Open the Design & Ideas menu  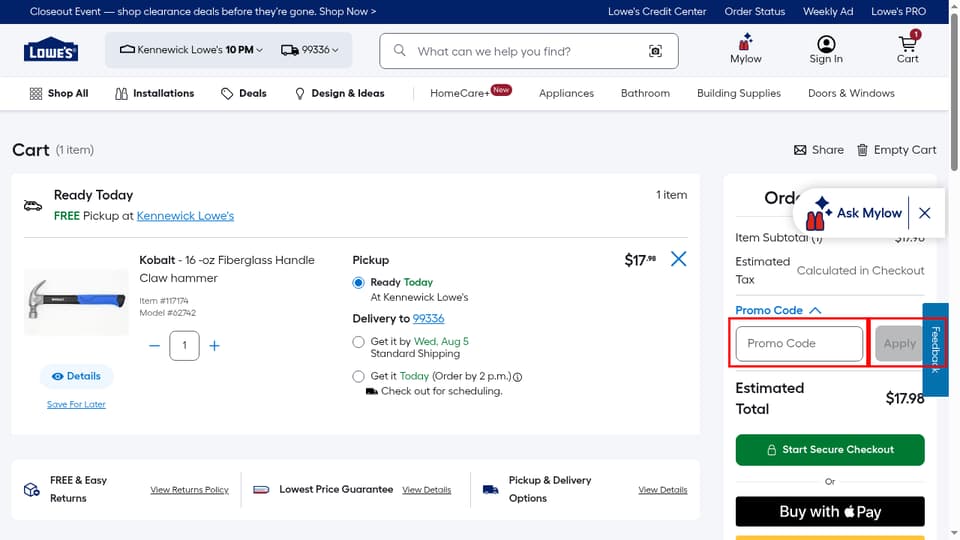(339, 94)
